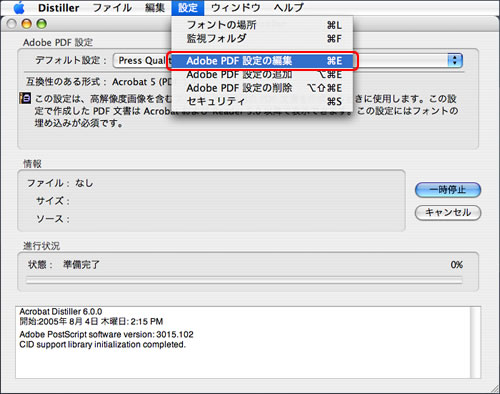Click the 開始 2005年 8月 4日 log line

pyautogui.click(x=91, y=322)
